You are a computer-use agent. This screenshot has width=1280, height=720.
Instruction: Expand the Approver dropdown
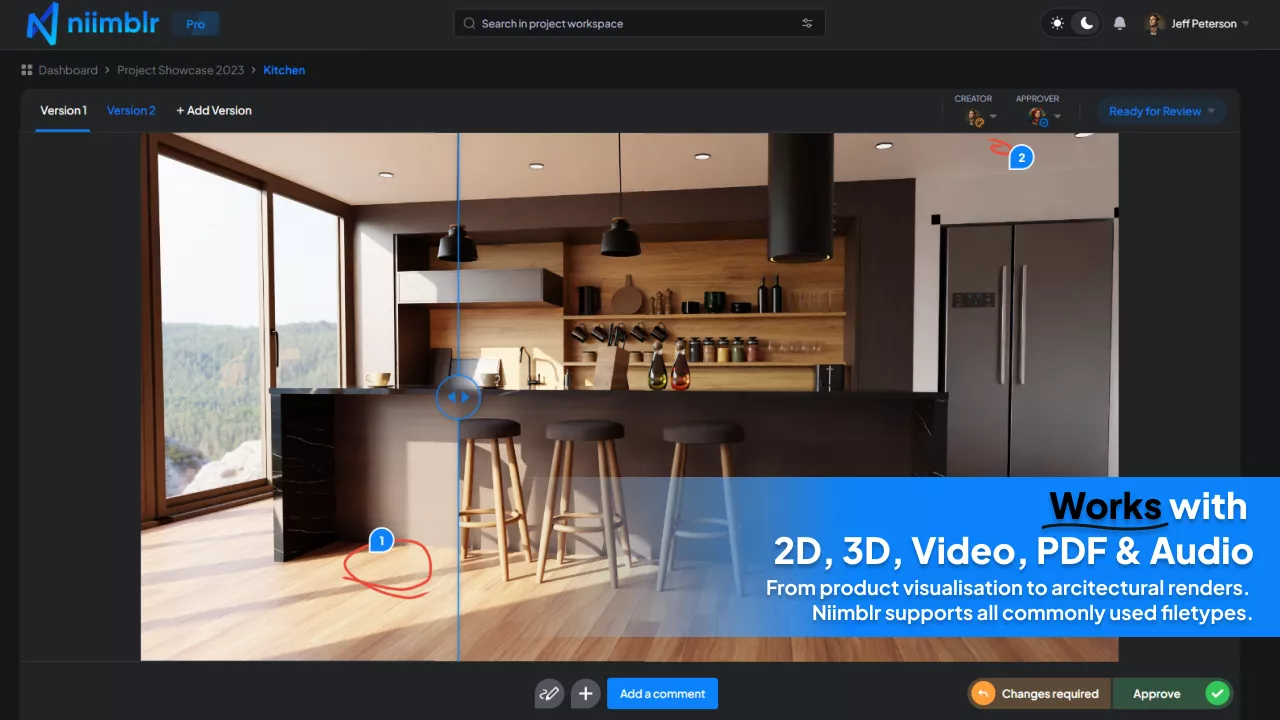tap(1044, 117)
